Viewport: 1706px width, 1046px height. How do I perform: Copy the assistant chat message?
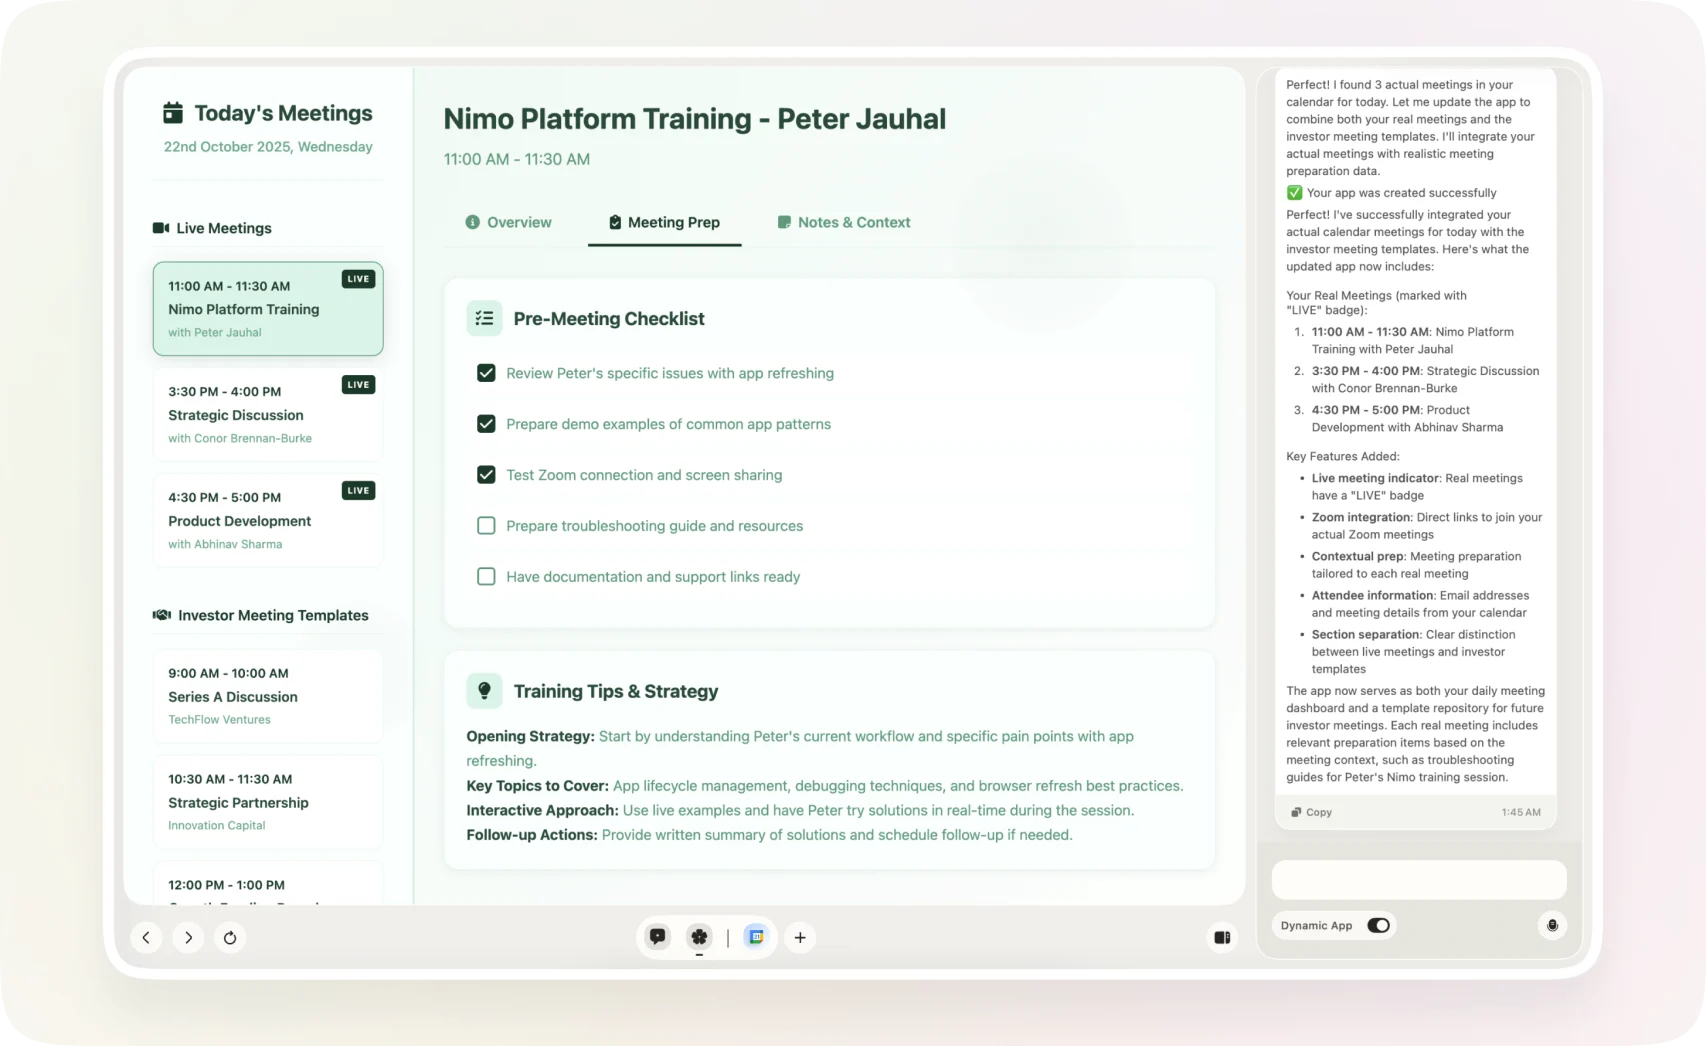[x=1311, y=812]
